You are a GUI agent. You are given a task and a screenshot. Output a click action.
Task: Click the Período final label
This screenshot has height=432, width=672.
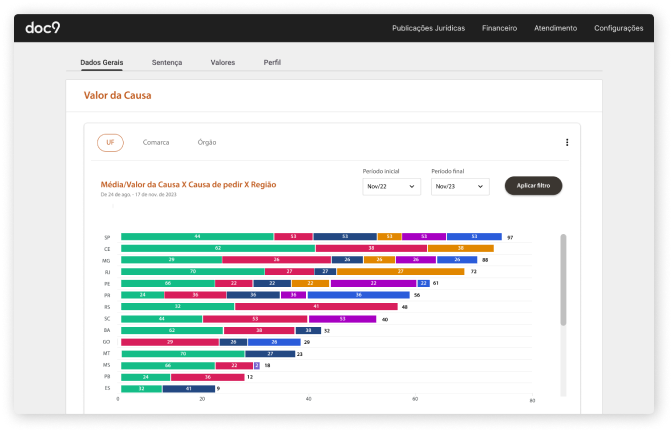447,171
